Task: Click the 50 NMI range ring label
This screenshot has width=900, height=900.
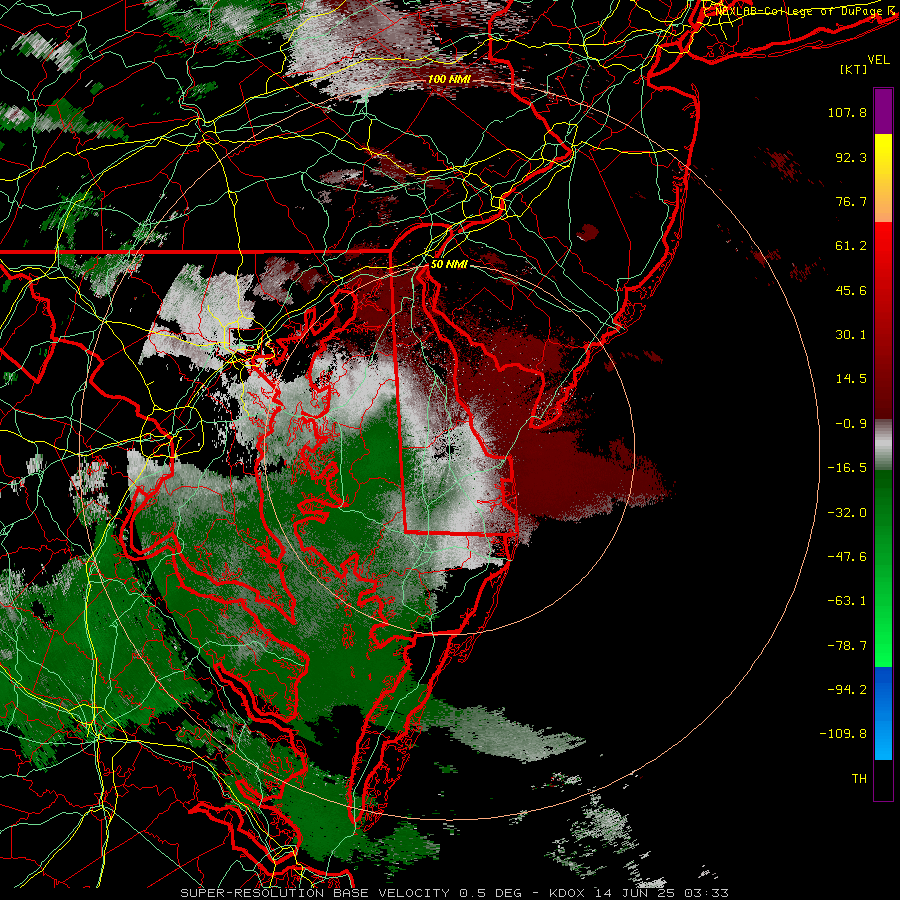Action: point(449,264)
